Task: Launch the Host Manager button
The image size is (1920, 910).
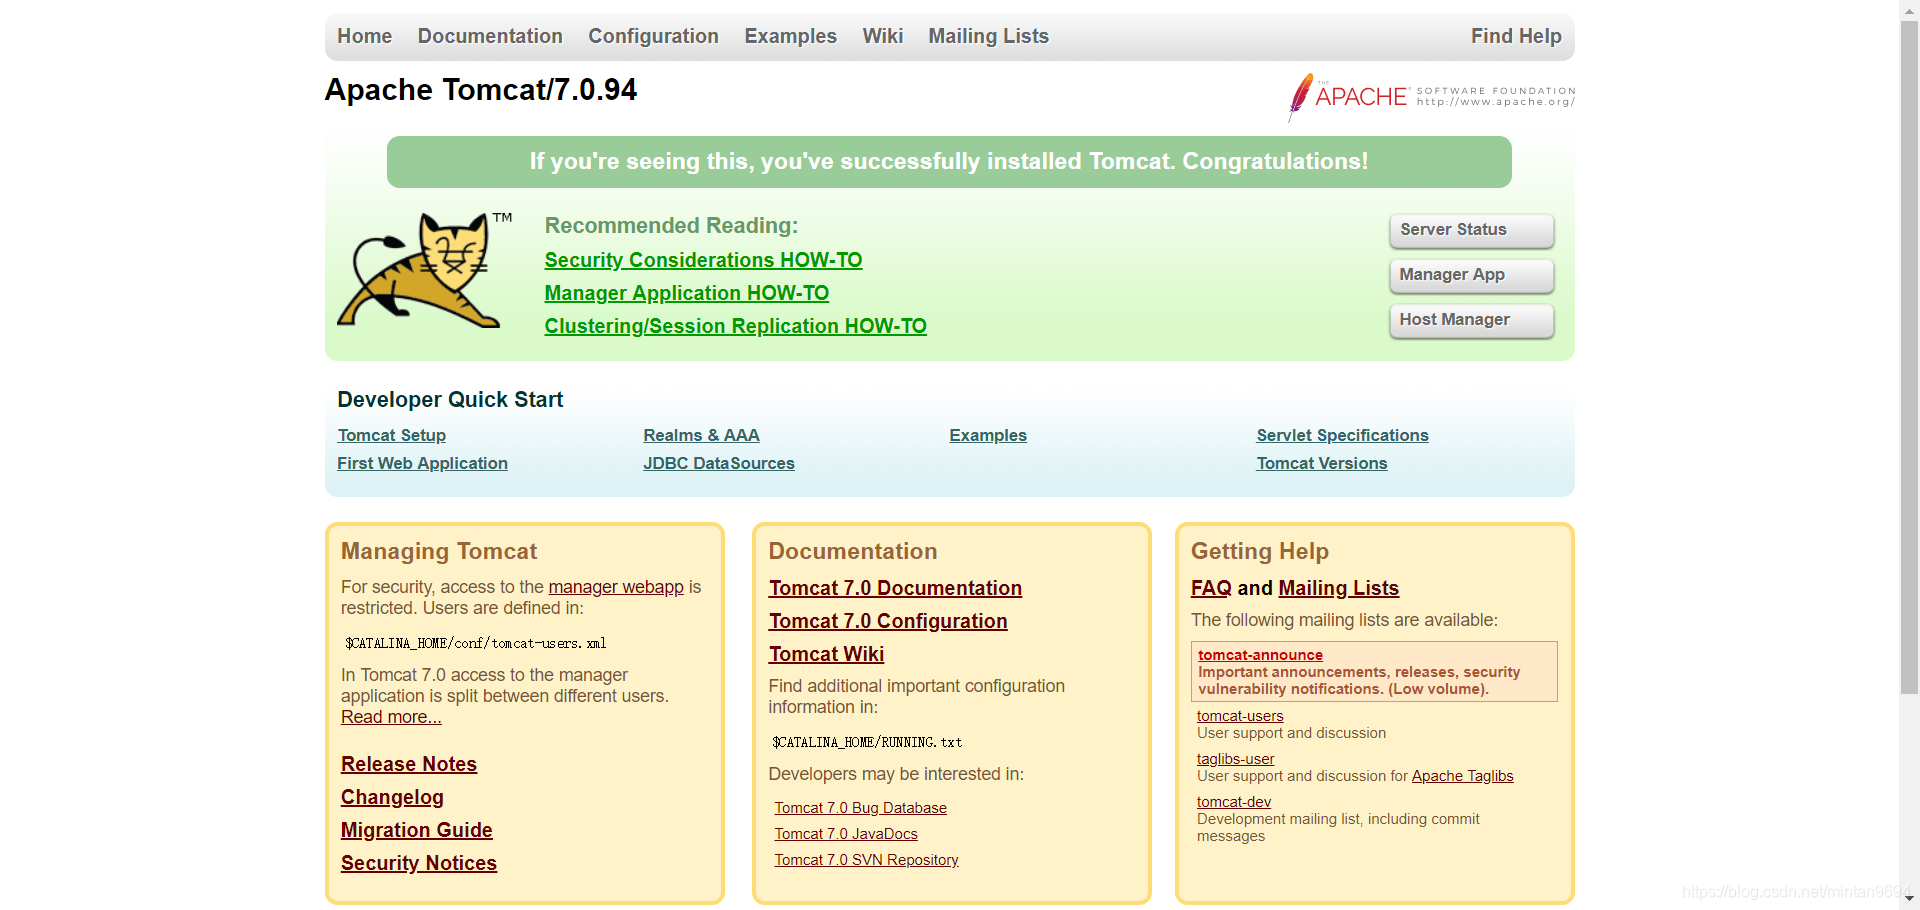Action: click(1471, 320)
